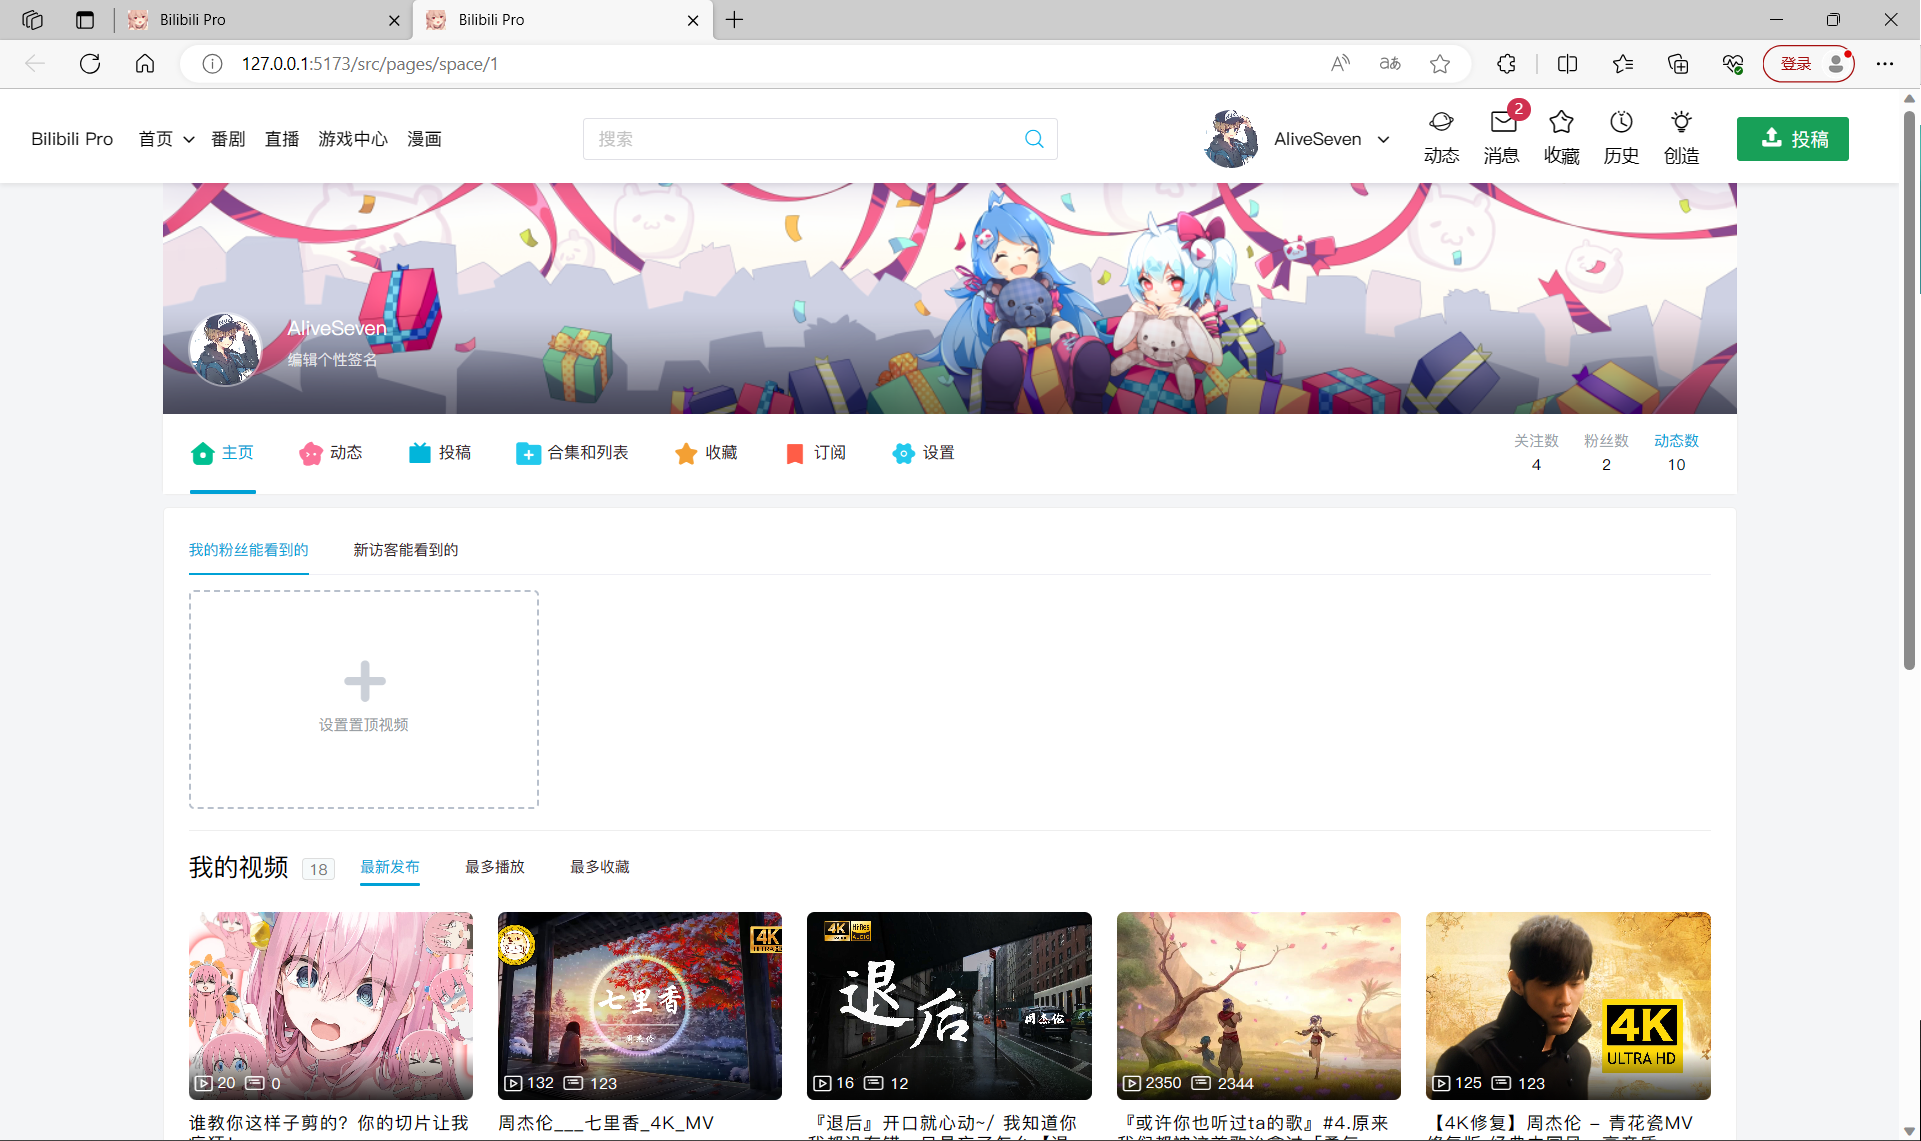Click the browser home button
Image resolution: width=1921 pixels, height=1141 pixels.
pos(145,64)
